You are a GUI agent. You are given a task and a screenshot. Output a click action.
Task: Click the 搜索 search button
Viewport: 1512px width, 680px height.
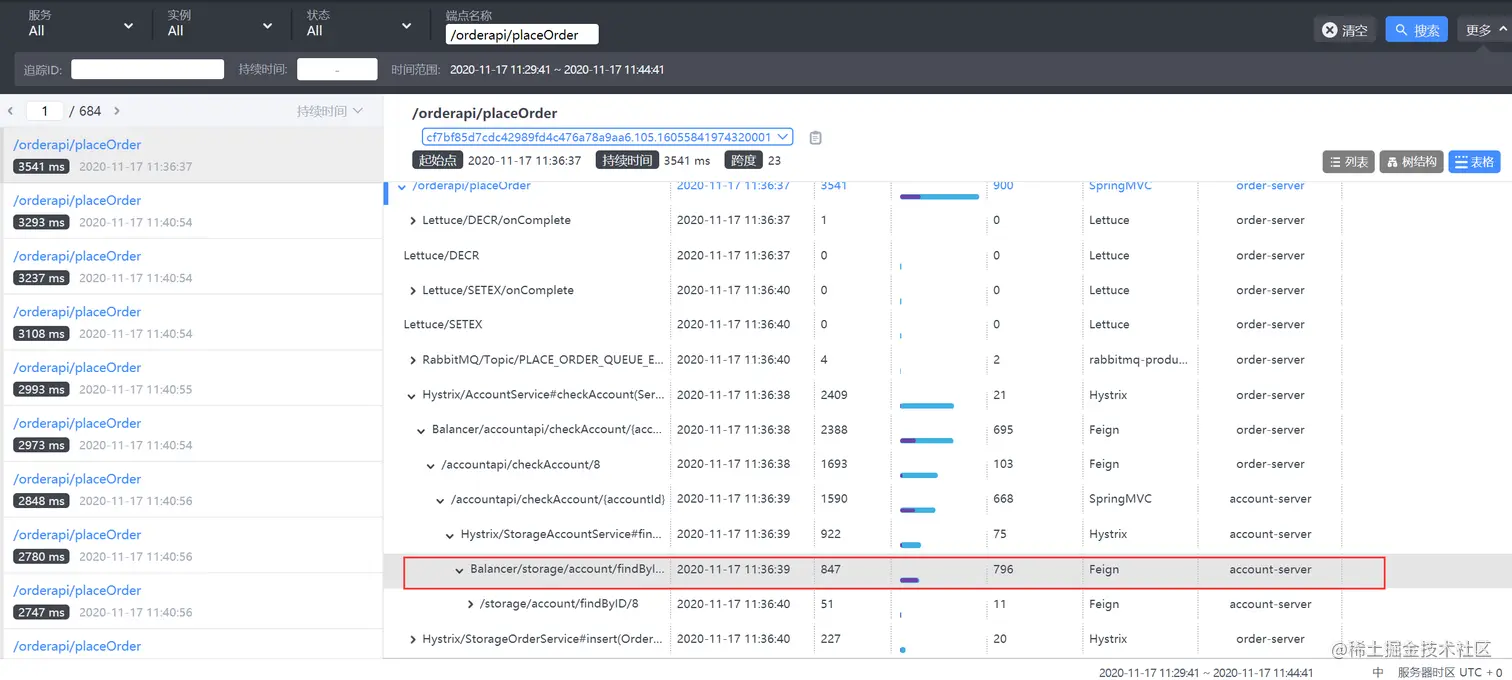1417,30
